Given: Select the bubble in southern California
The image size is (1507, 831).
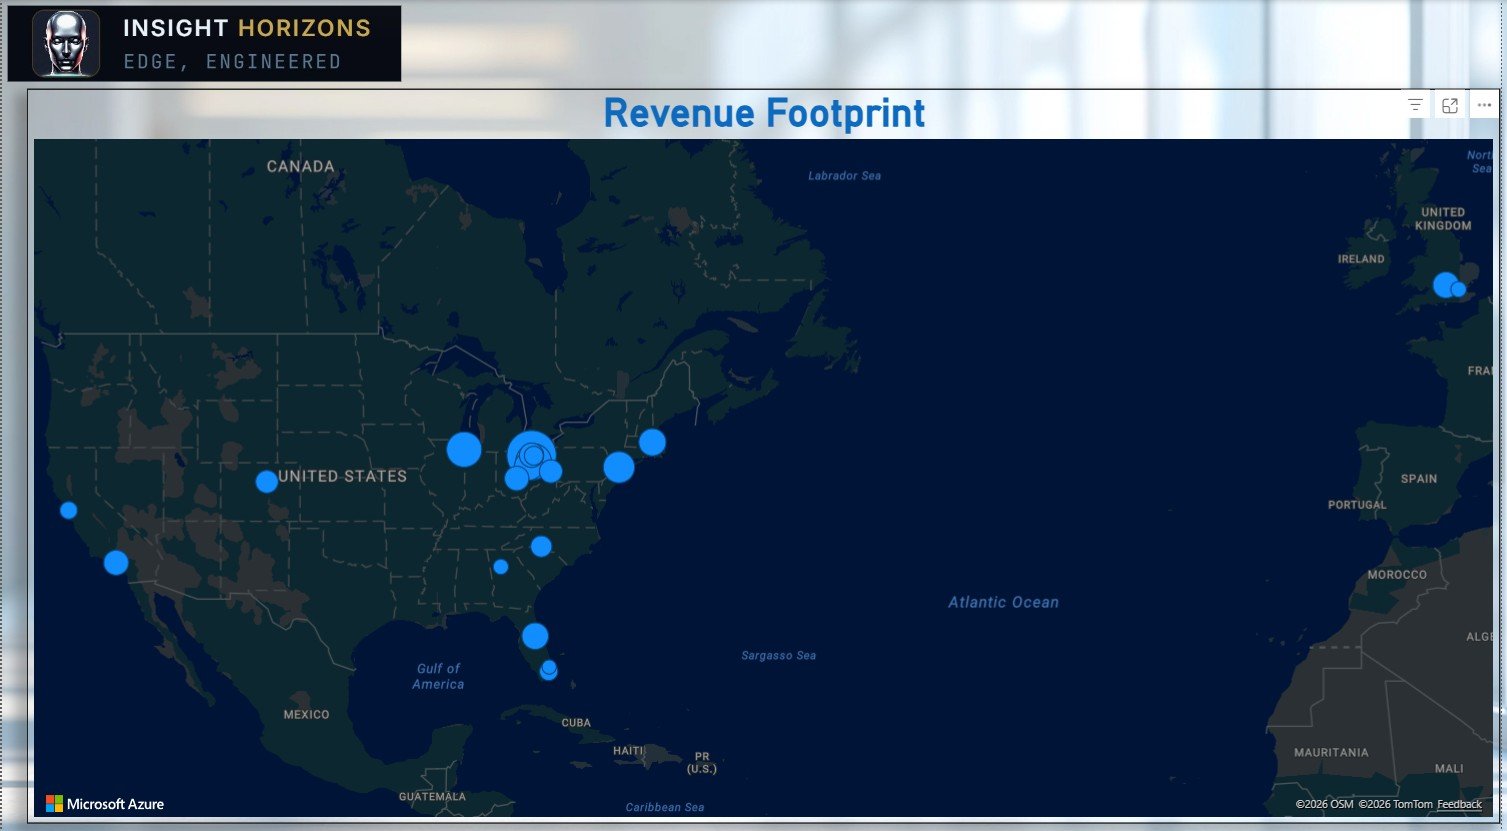Looking at the screenshot, I should pyautogui.click(x=116, y=562).
